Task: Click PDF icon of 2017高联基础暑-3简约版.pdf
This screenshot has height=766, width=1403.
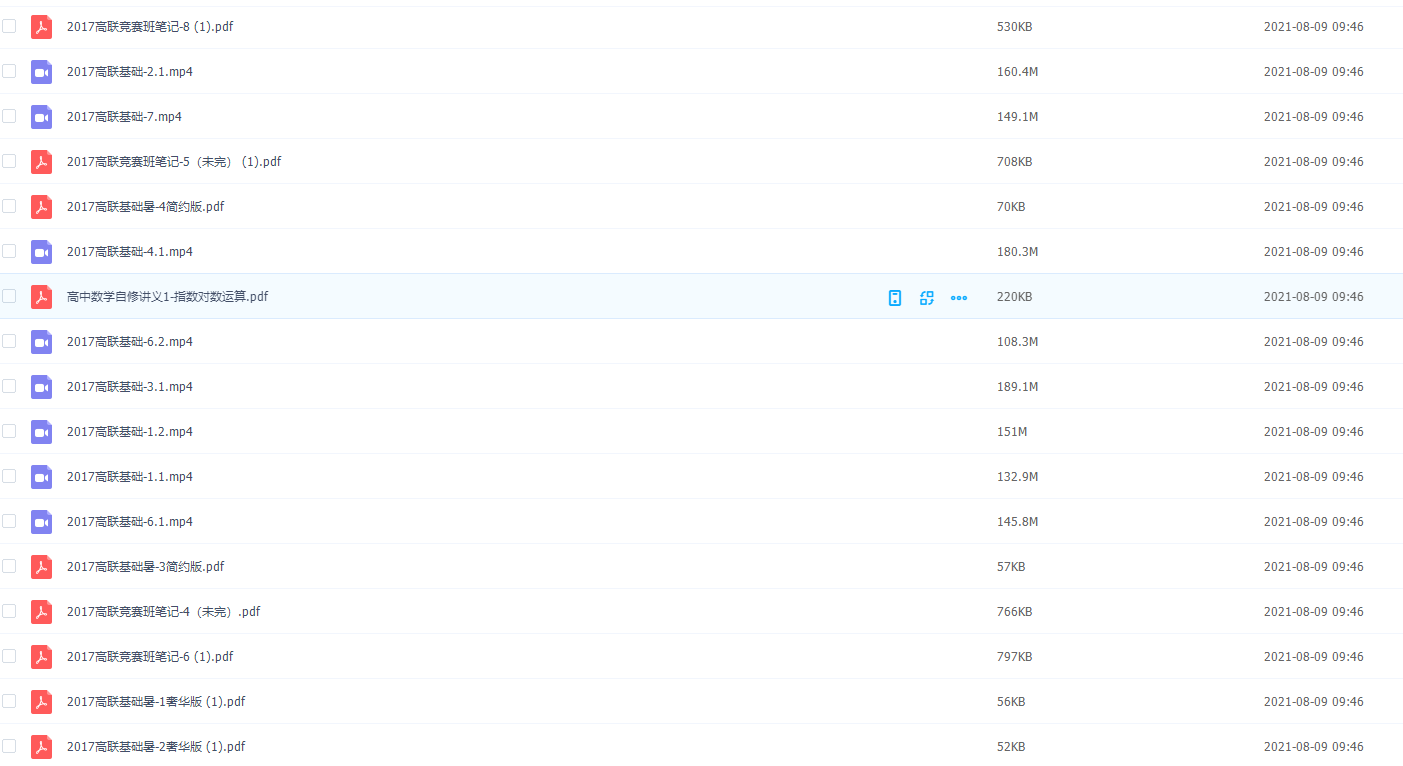Action: (x=41, y=567)
